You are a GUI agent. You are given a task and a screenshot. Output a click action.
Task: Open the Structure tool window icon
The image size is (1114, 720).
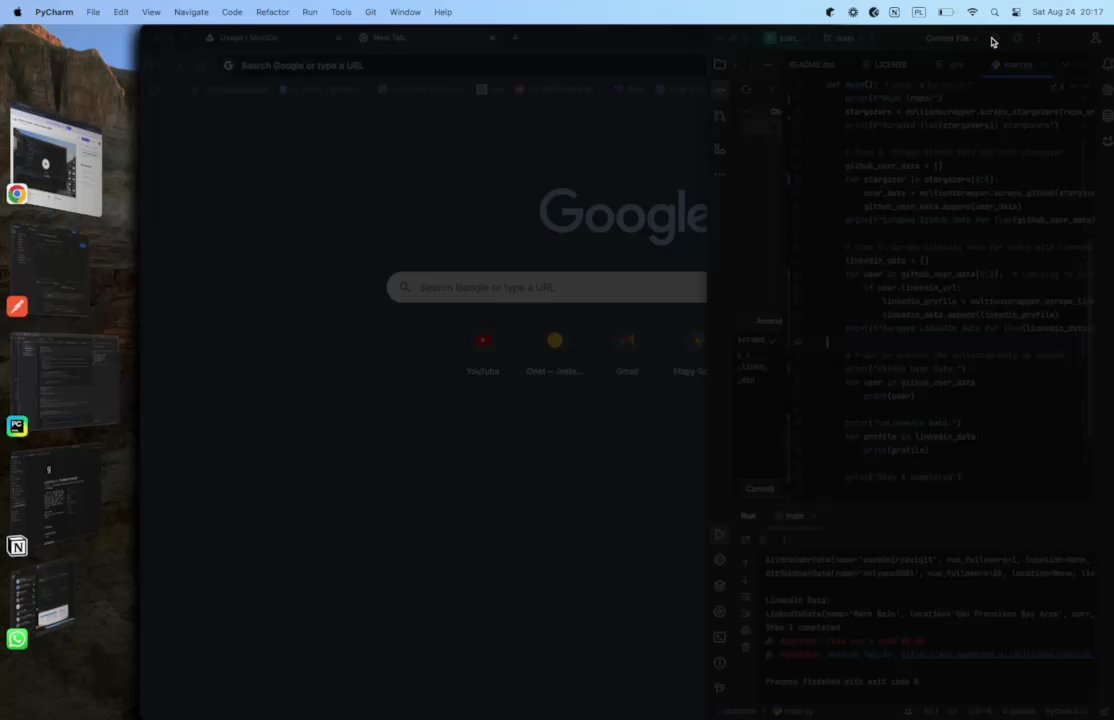(x=720, y=149)
